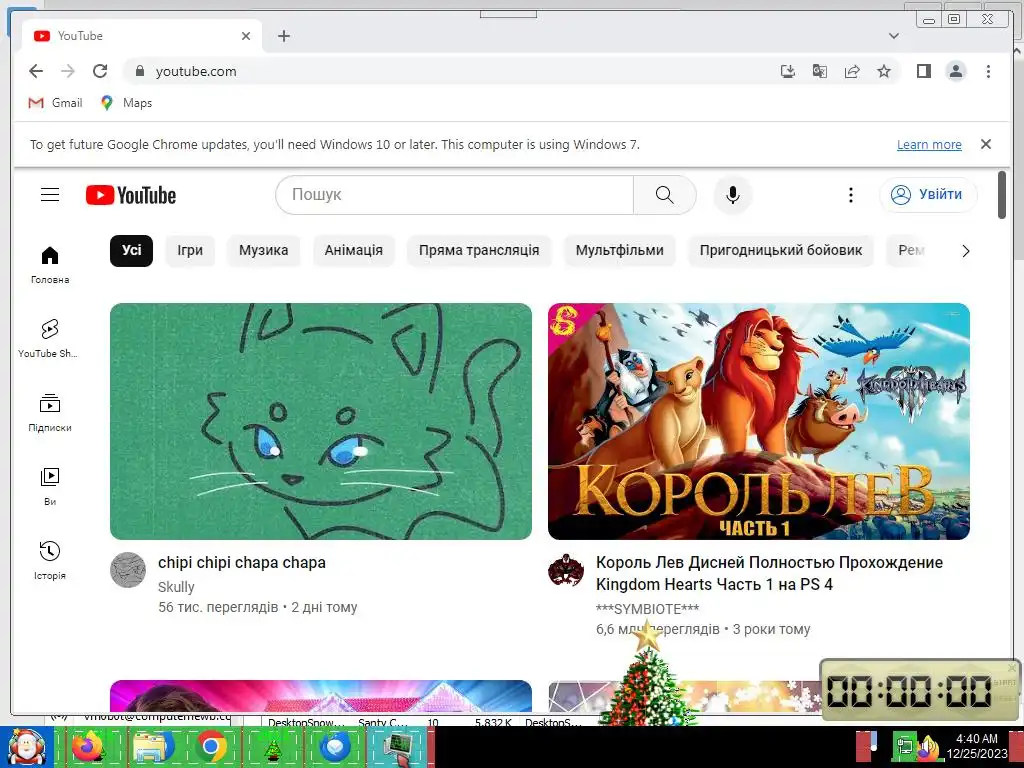Select the Мультфільми chip
Viewport: 1024px width, 768px height.
(620, 251)
